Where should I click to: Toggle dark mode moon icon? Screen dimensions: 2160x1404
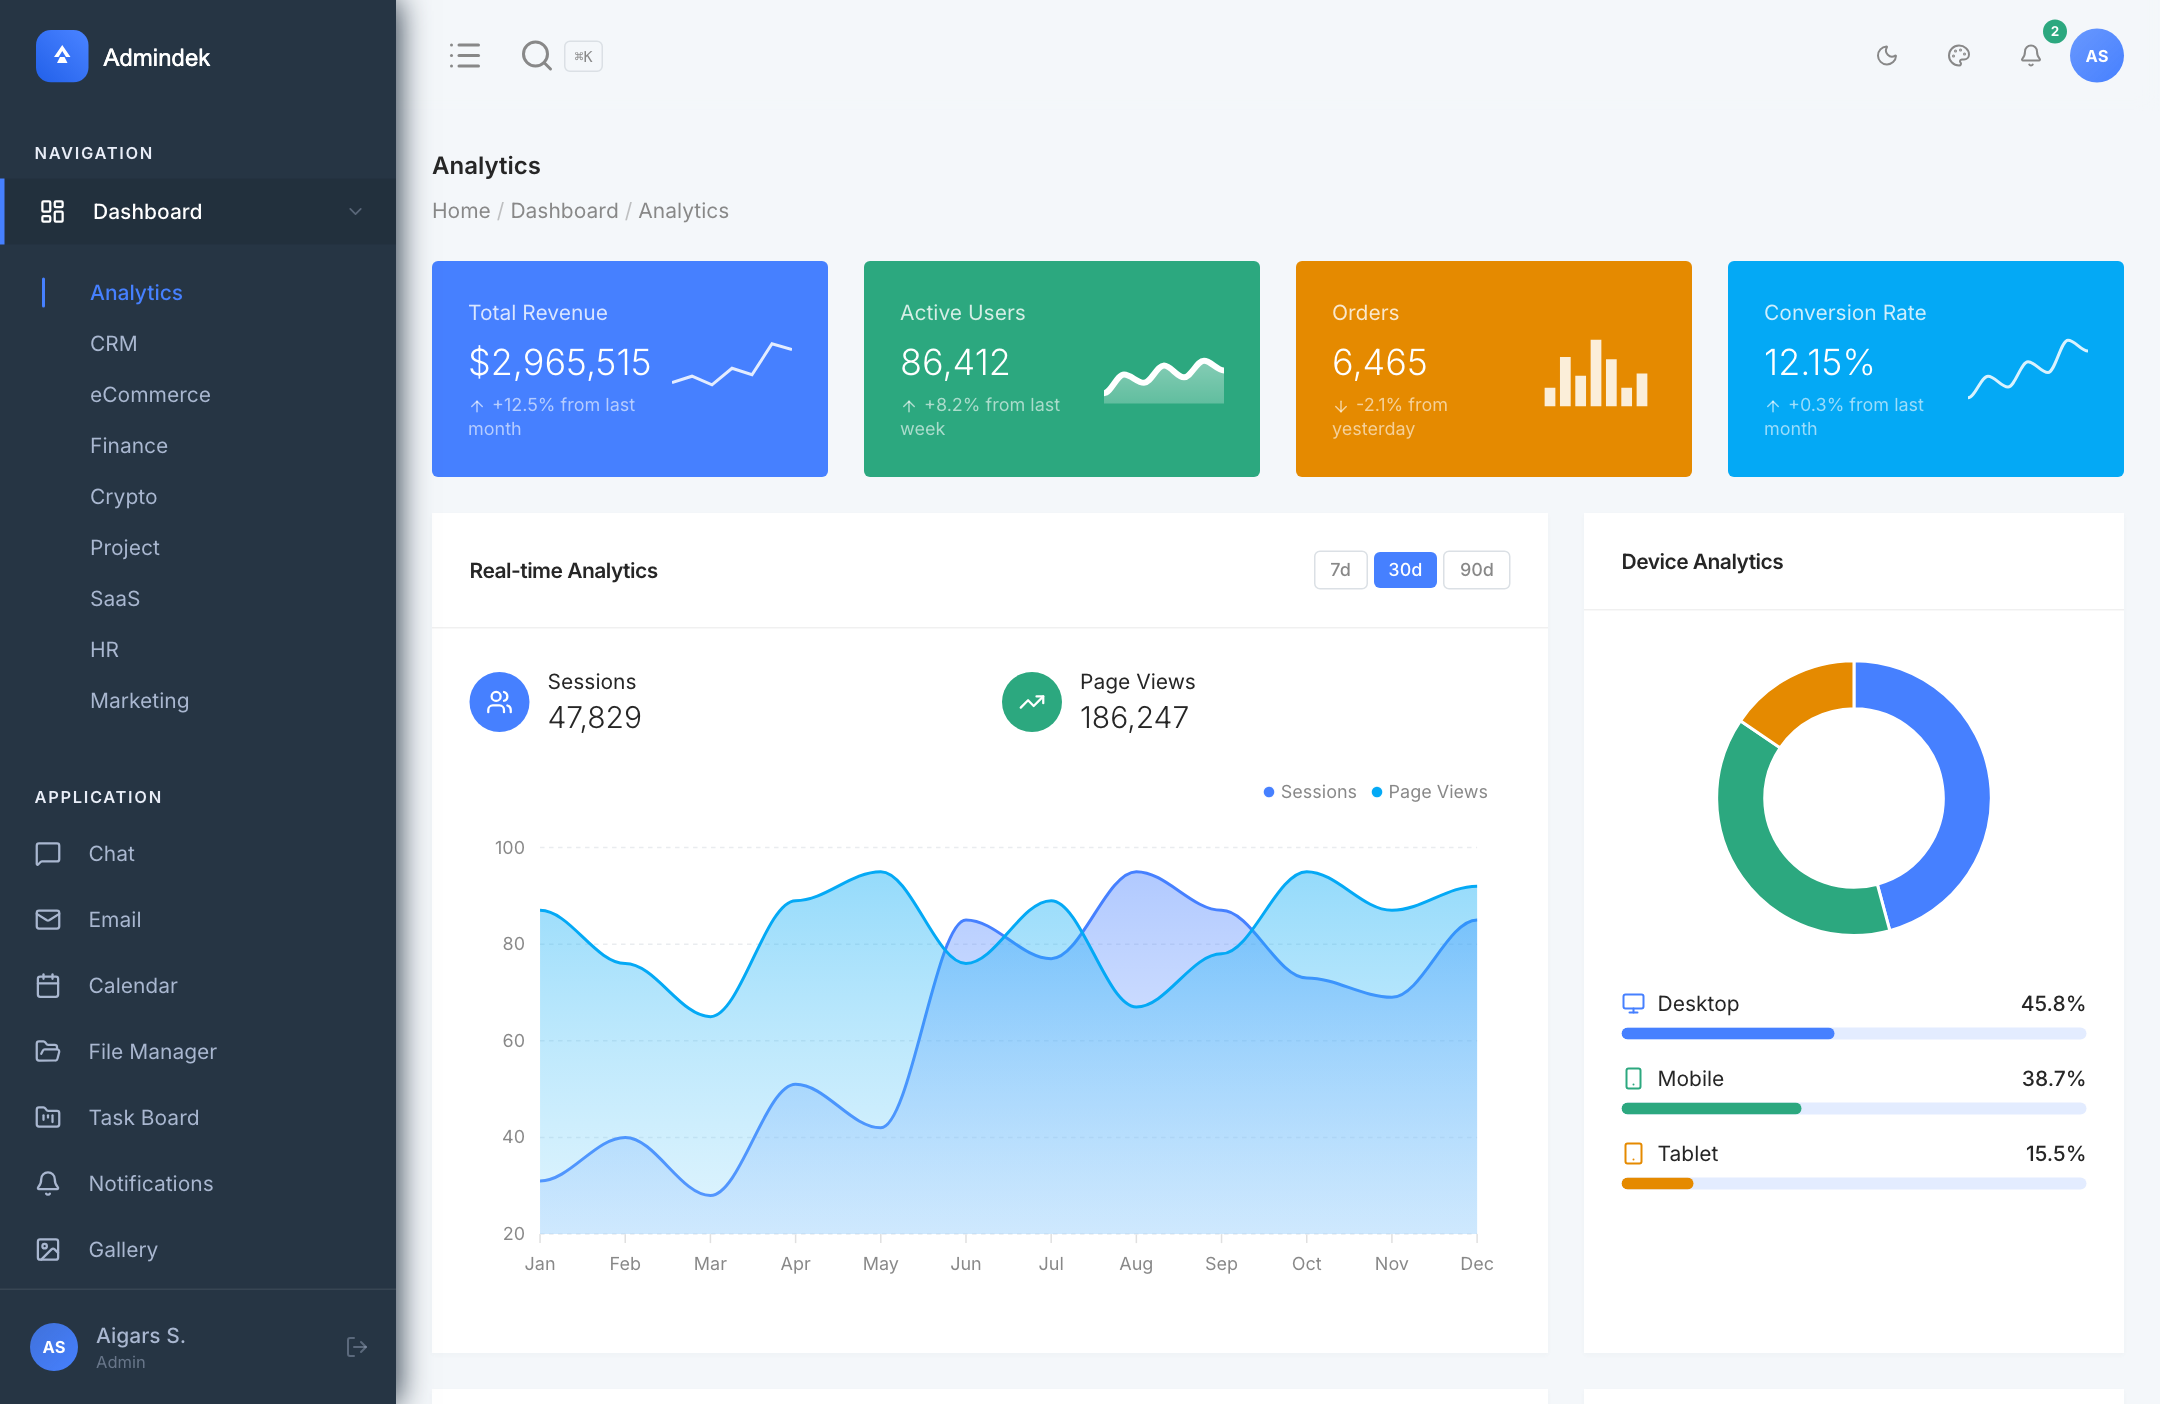pyautogui.click(x=1886, y=56)
